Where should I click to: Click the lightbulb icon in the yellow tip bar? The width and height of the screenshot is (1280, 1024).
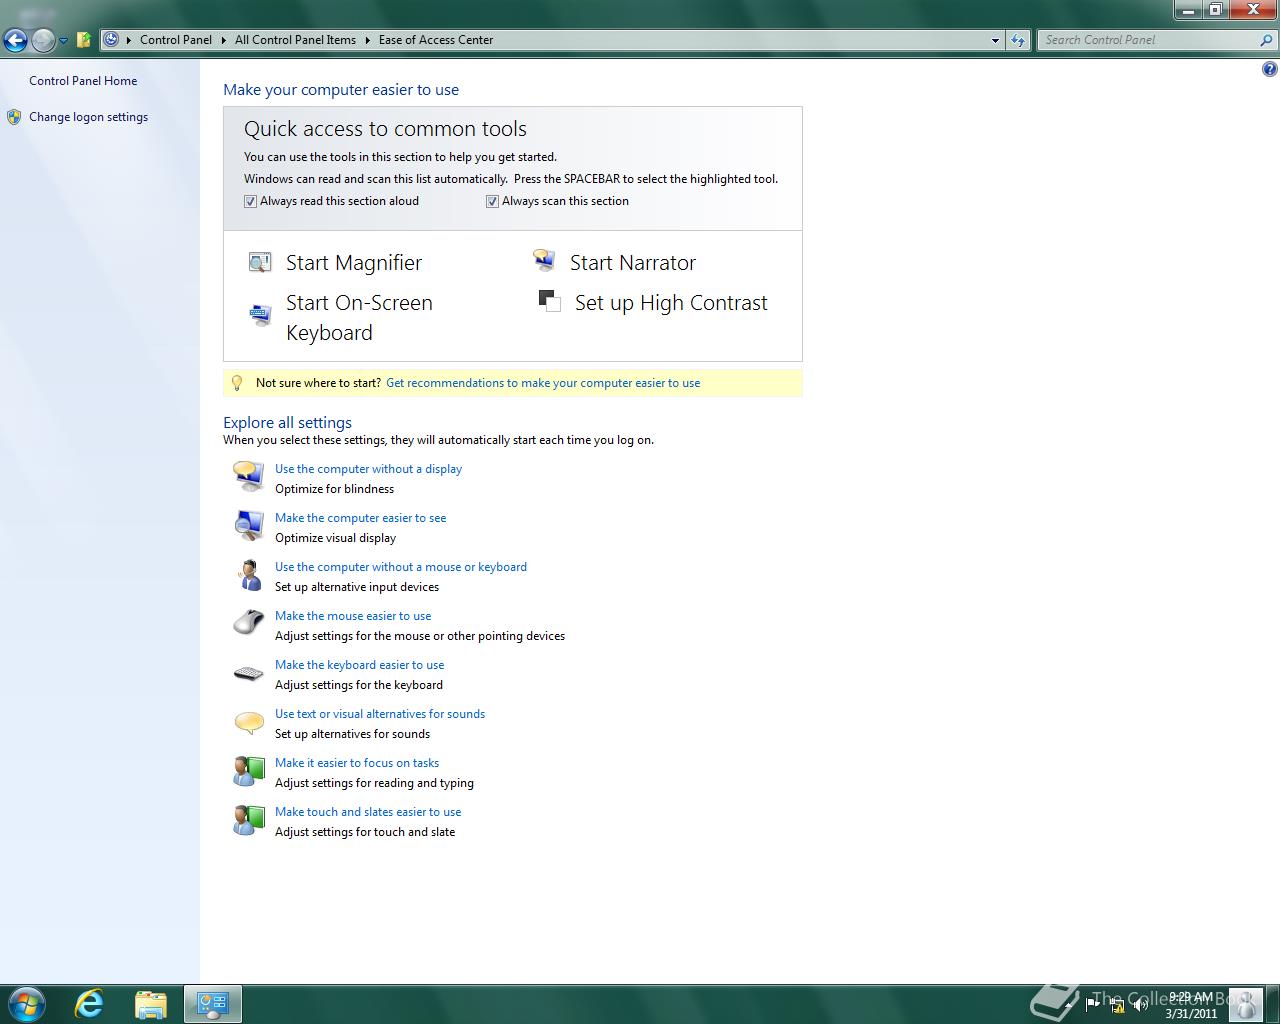pos(237,382)
